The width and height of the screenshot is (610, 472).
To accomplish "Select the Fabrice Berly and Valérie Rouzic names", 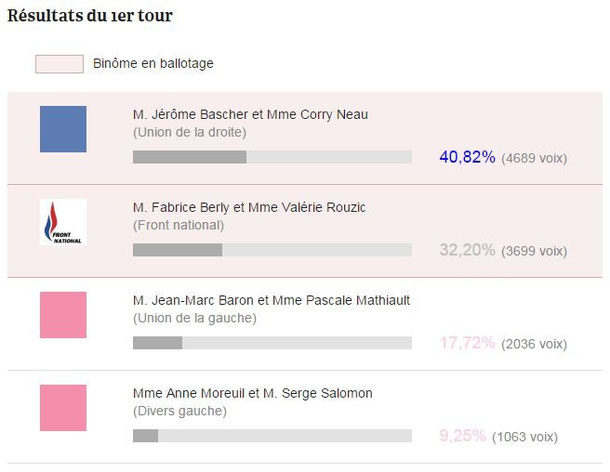I will 249,207.
